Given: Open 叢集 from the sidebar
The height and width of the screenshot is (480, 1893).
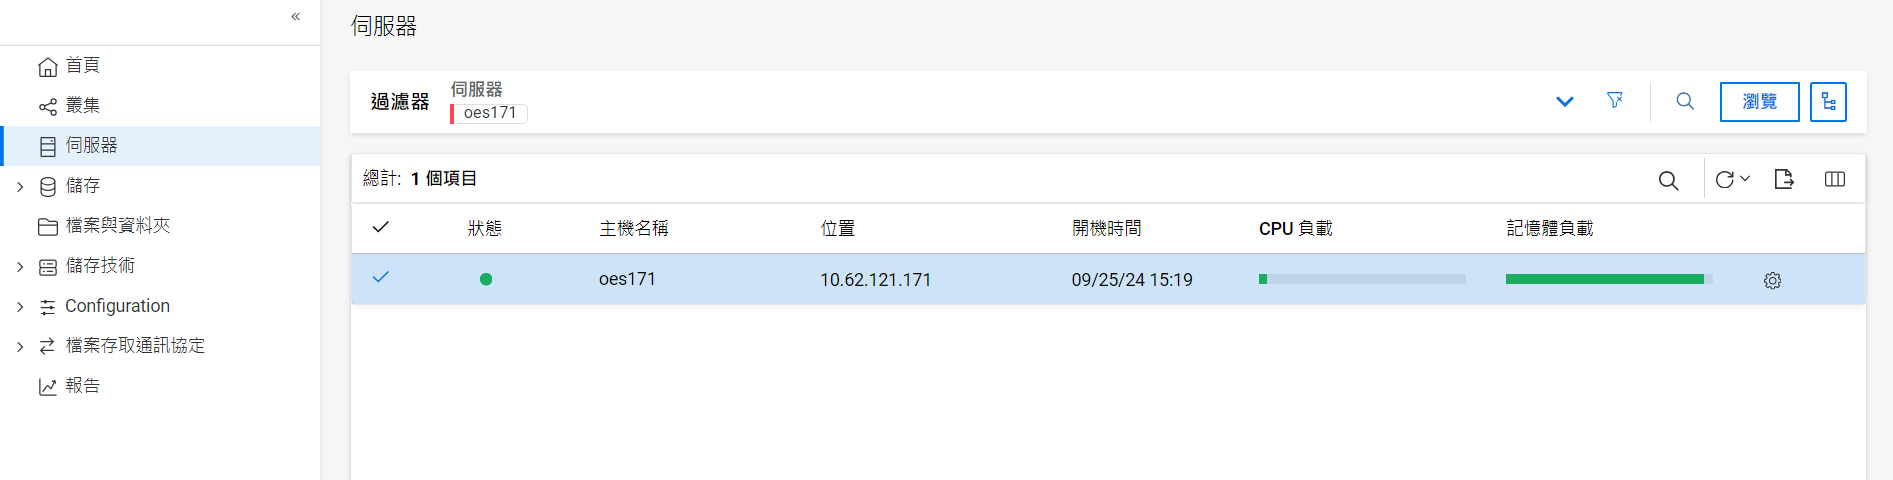Looking at the screenshot, I should coord(82,106).
